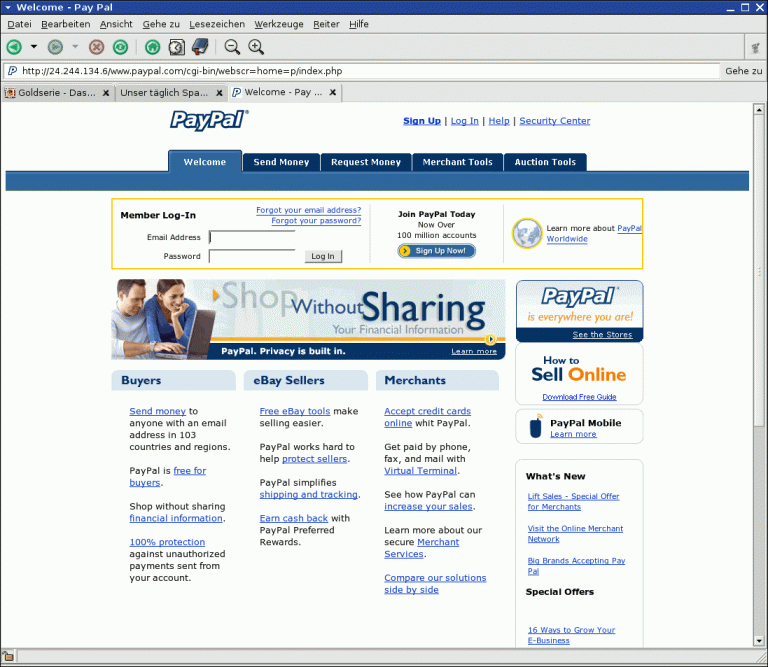Open the Datei menu
This screenshot has height=667, width=768.
click(20, 24)
